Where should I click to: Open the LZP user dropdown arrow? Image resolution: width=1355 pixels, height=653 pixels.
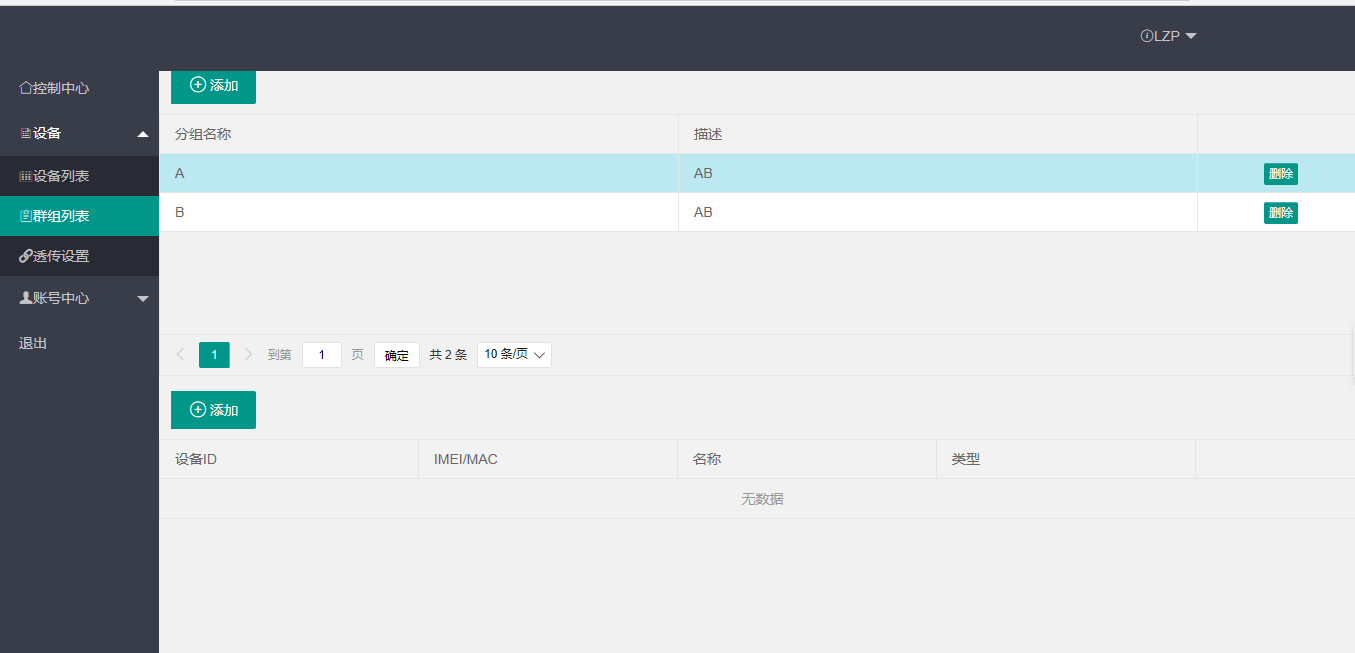pos(1191,36)
